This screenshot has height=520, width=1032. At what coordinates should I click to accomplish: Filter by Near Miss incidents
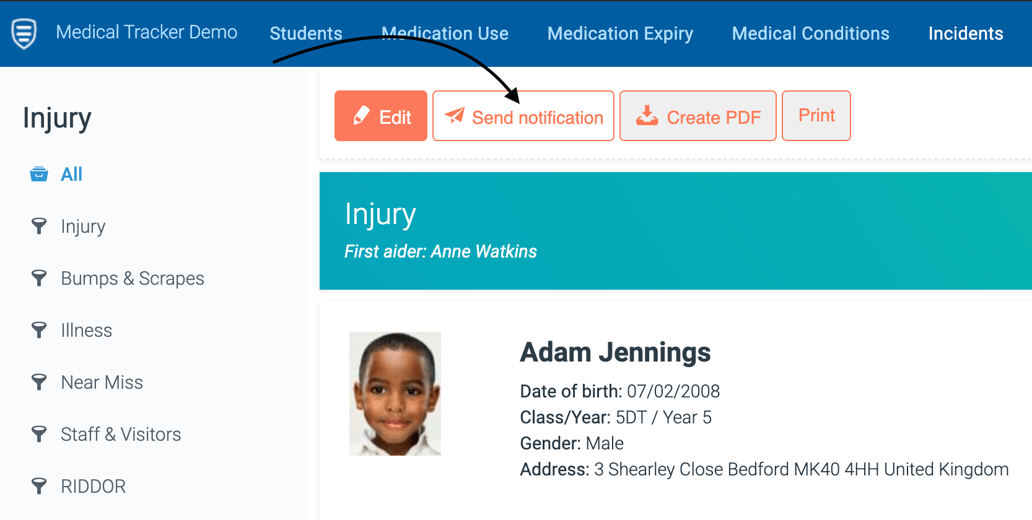click(102, 382)
